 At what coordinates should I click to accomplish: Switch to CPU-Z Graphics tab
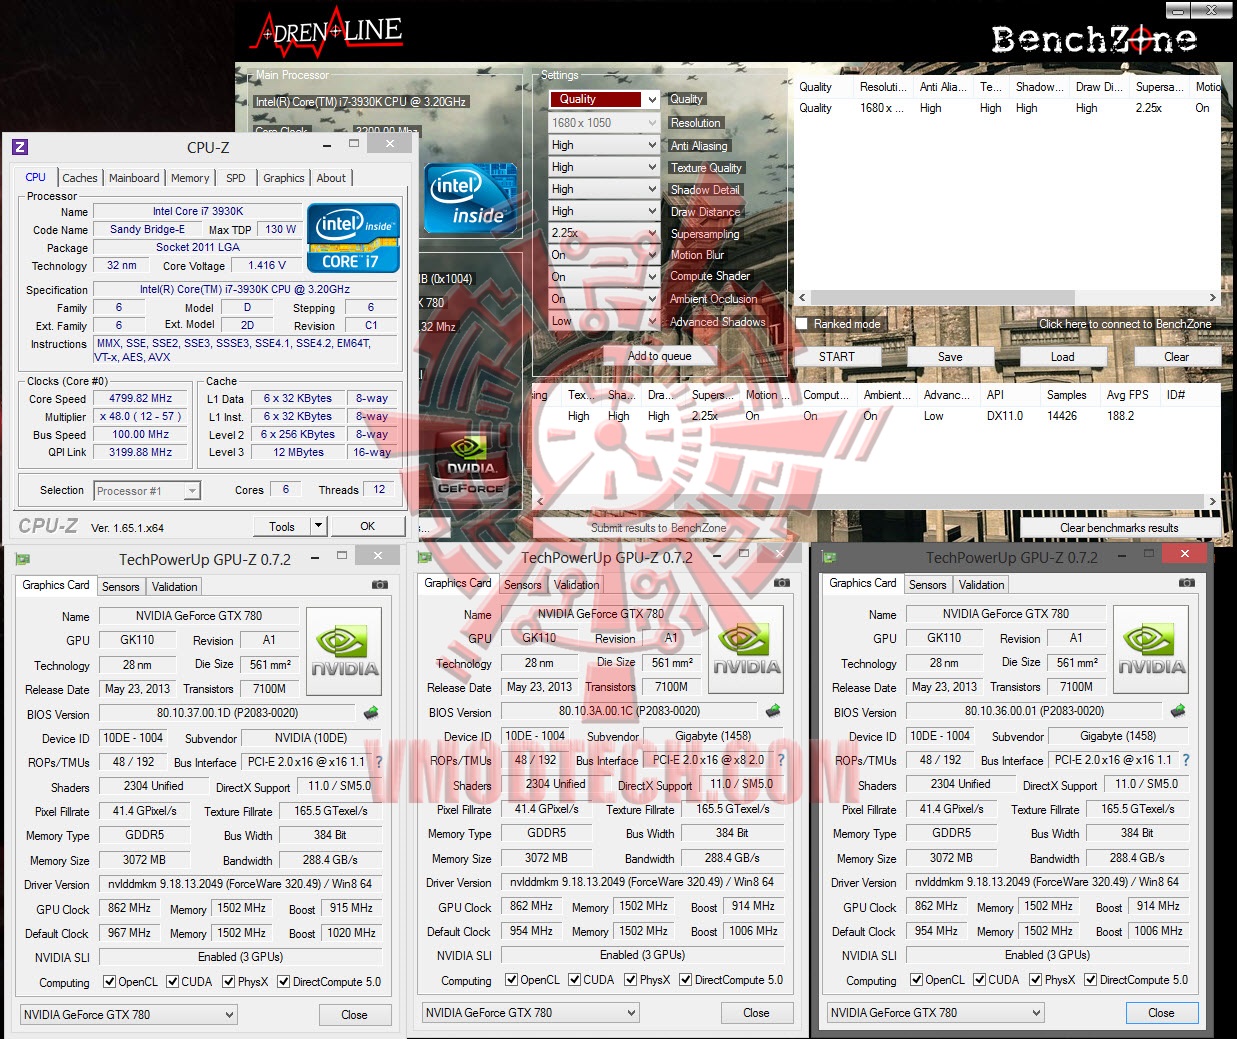coord(284,178)
